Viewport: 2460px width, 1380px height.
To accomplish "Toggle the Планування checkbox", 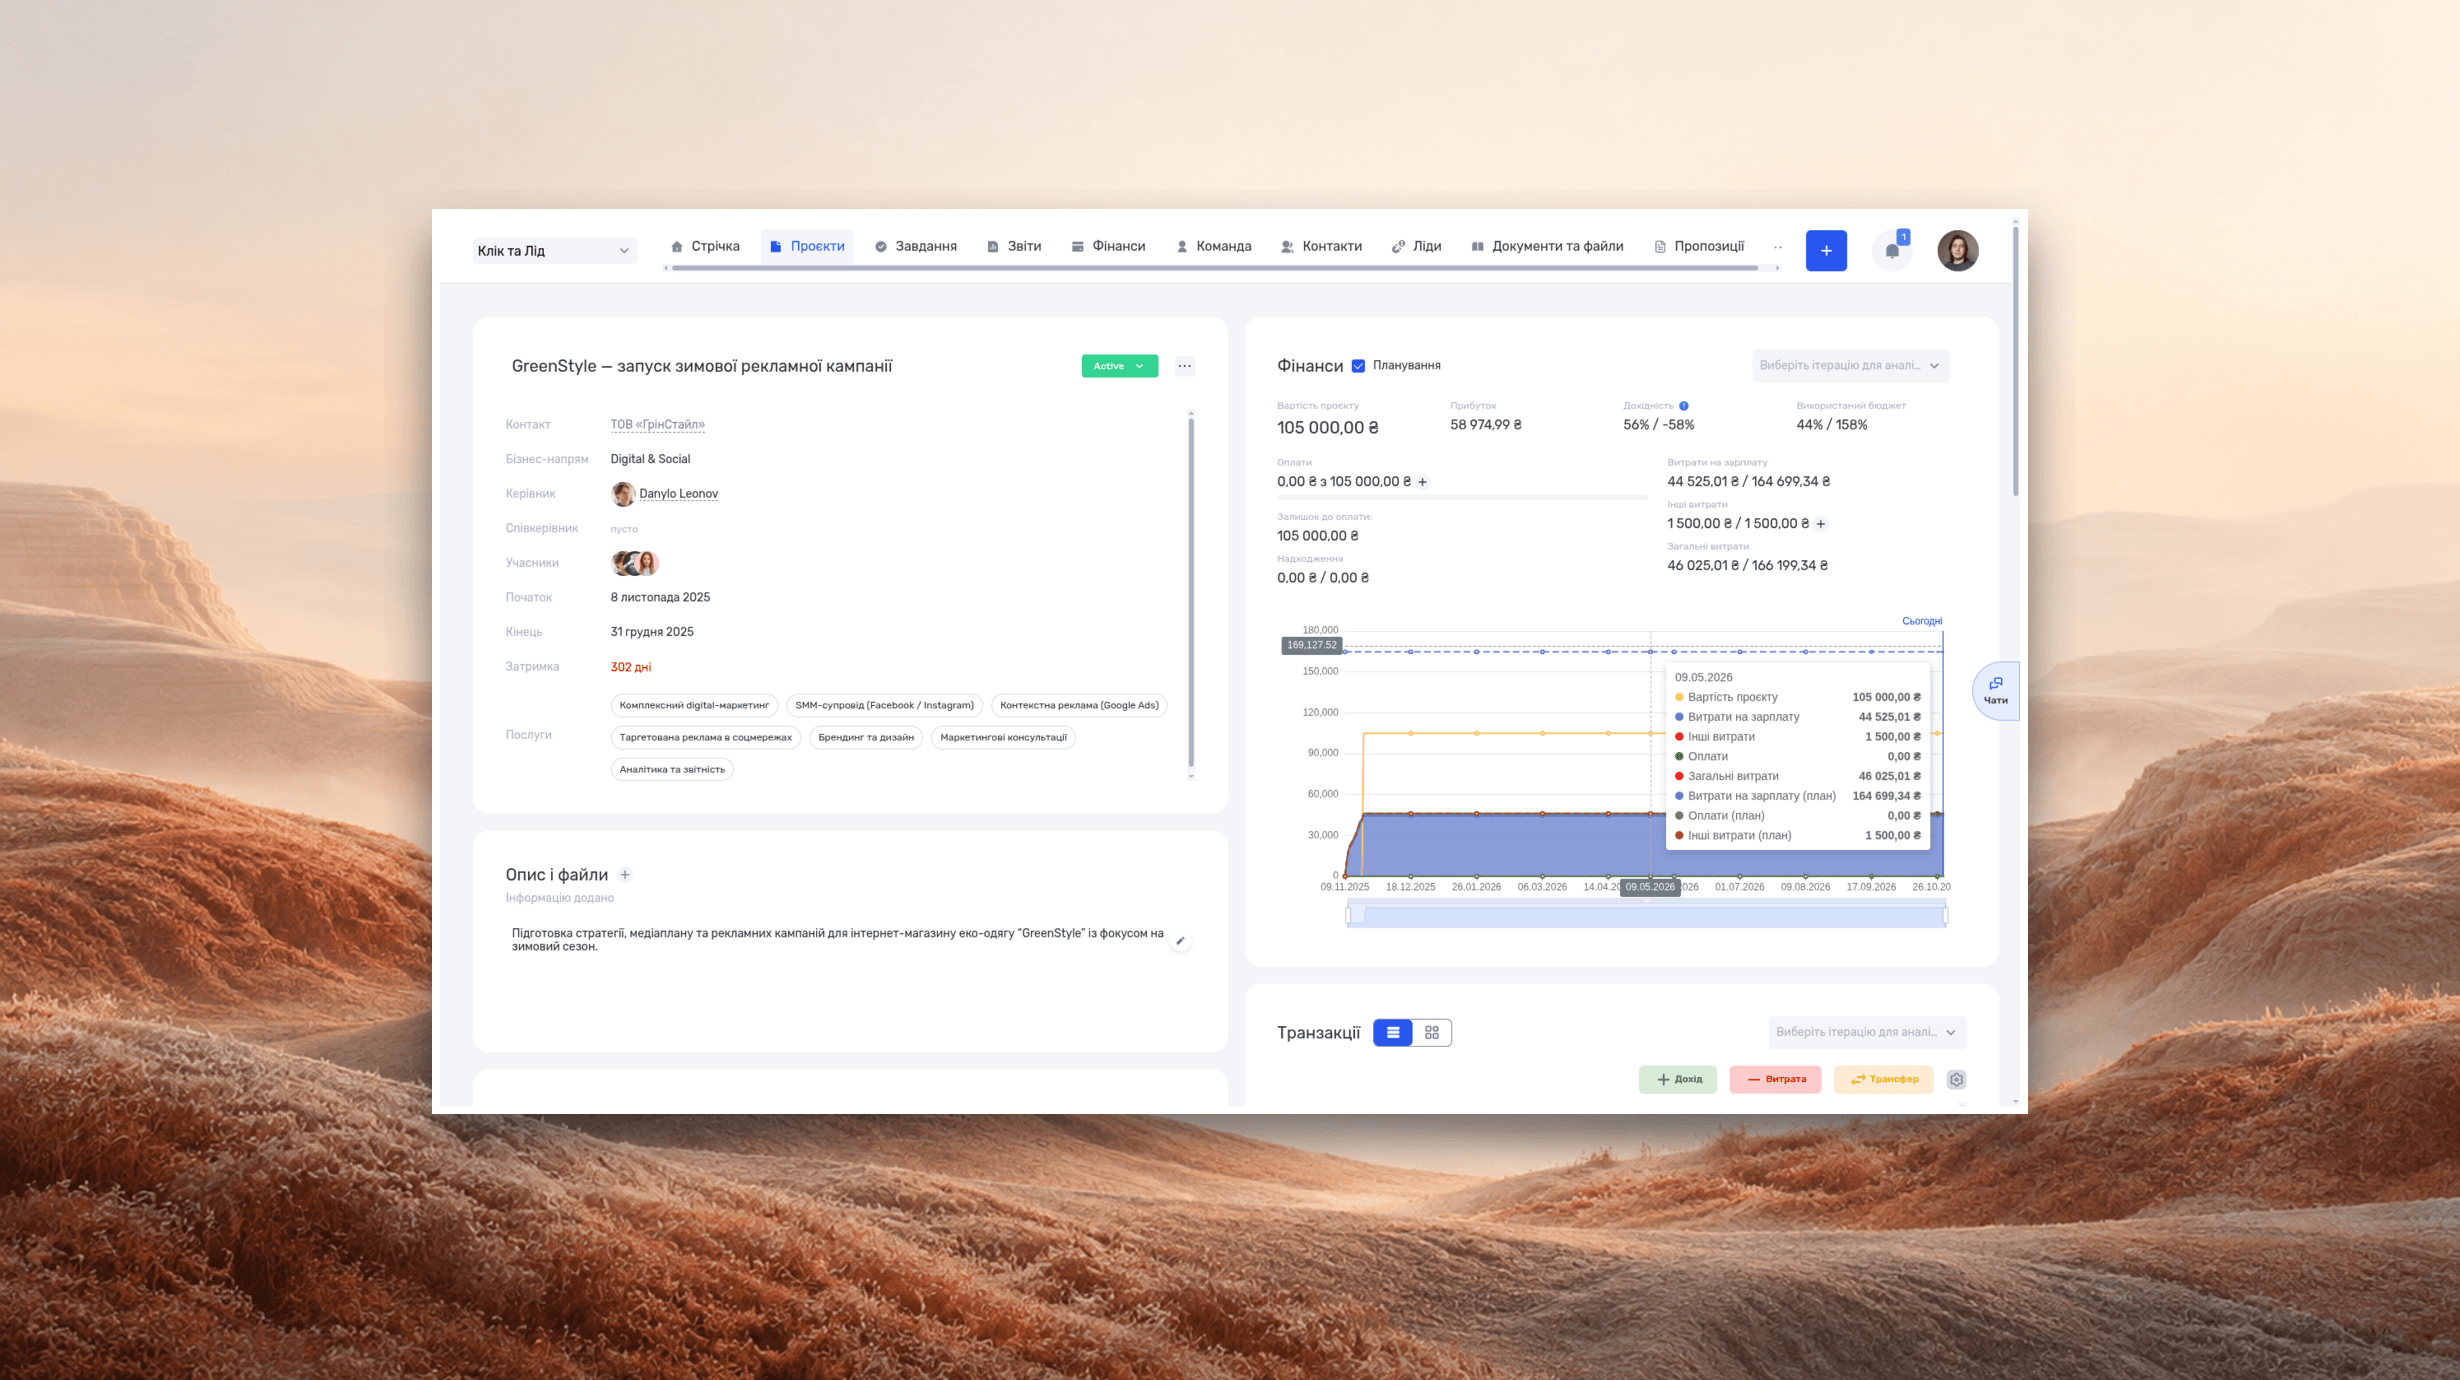I will point(1358,366).
